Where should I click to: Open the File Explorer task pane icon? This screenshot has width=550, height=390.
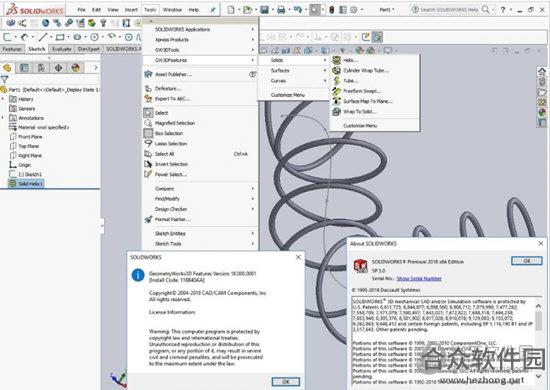(x=542, y=92)
